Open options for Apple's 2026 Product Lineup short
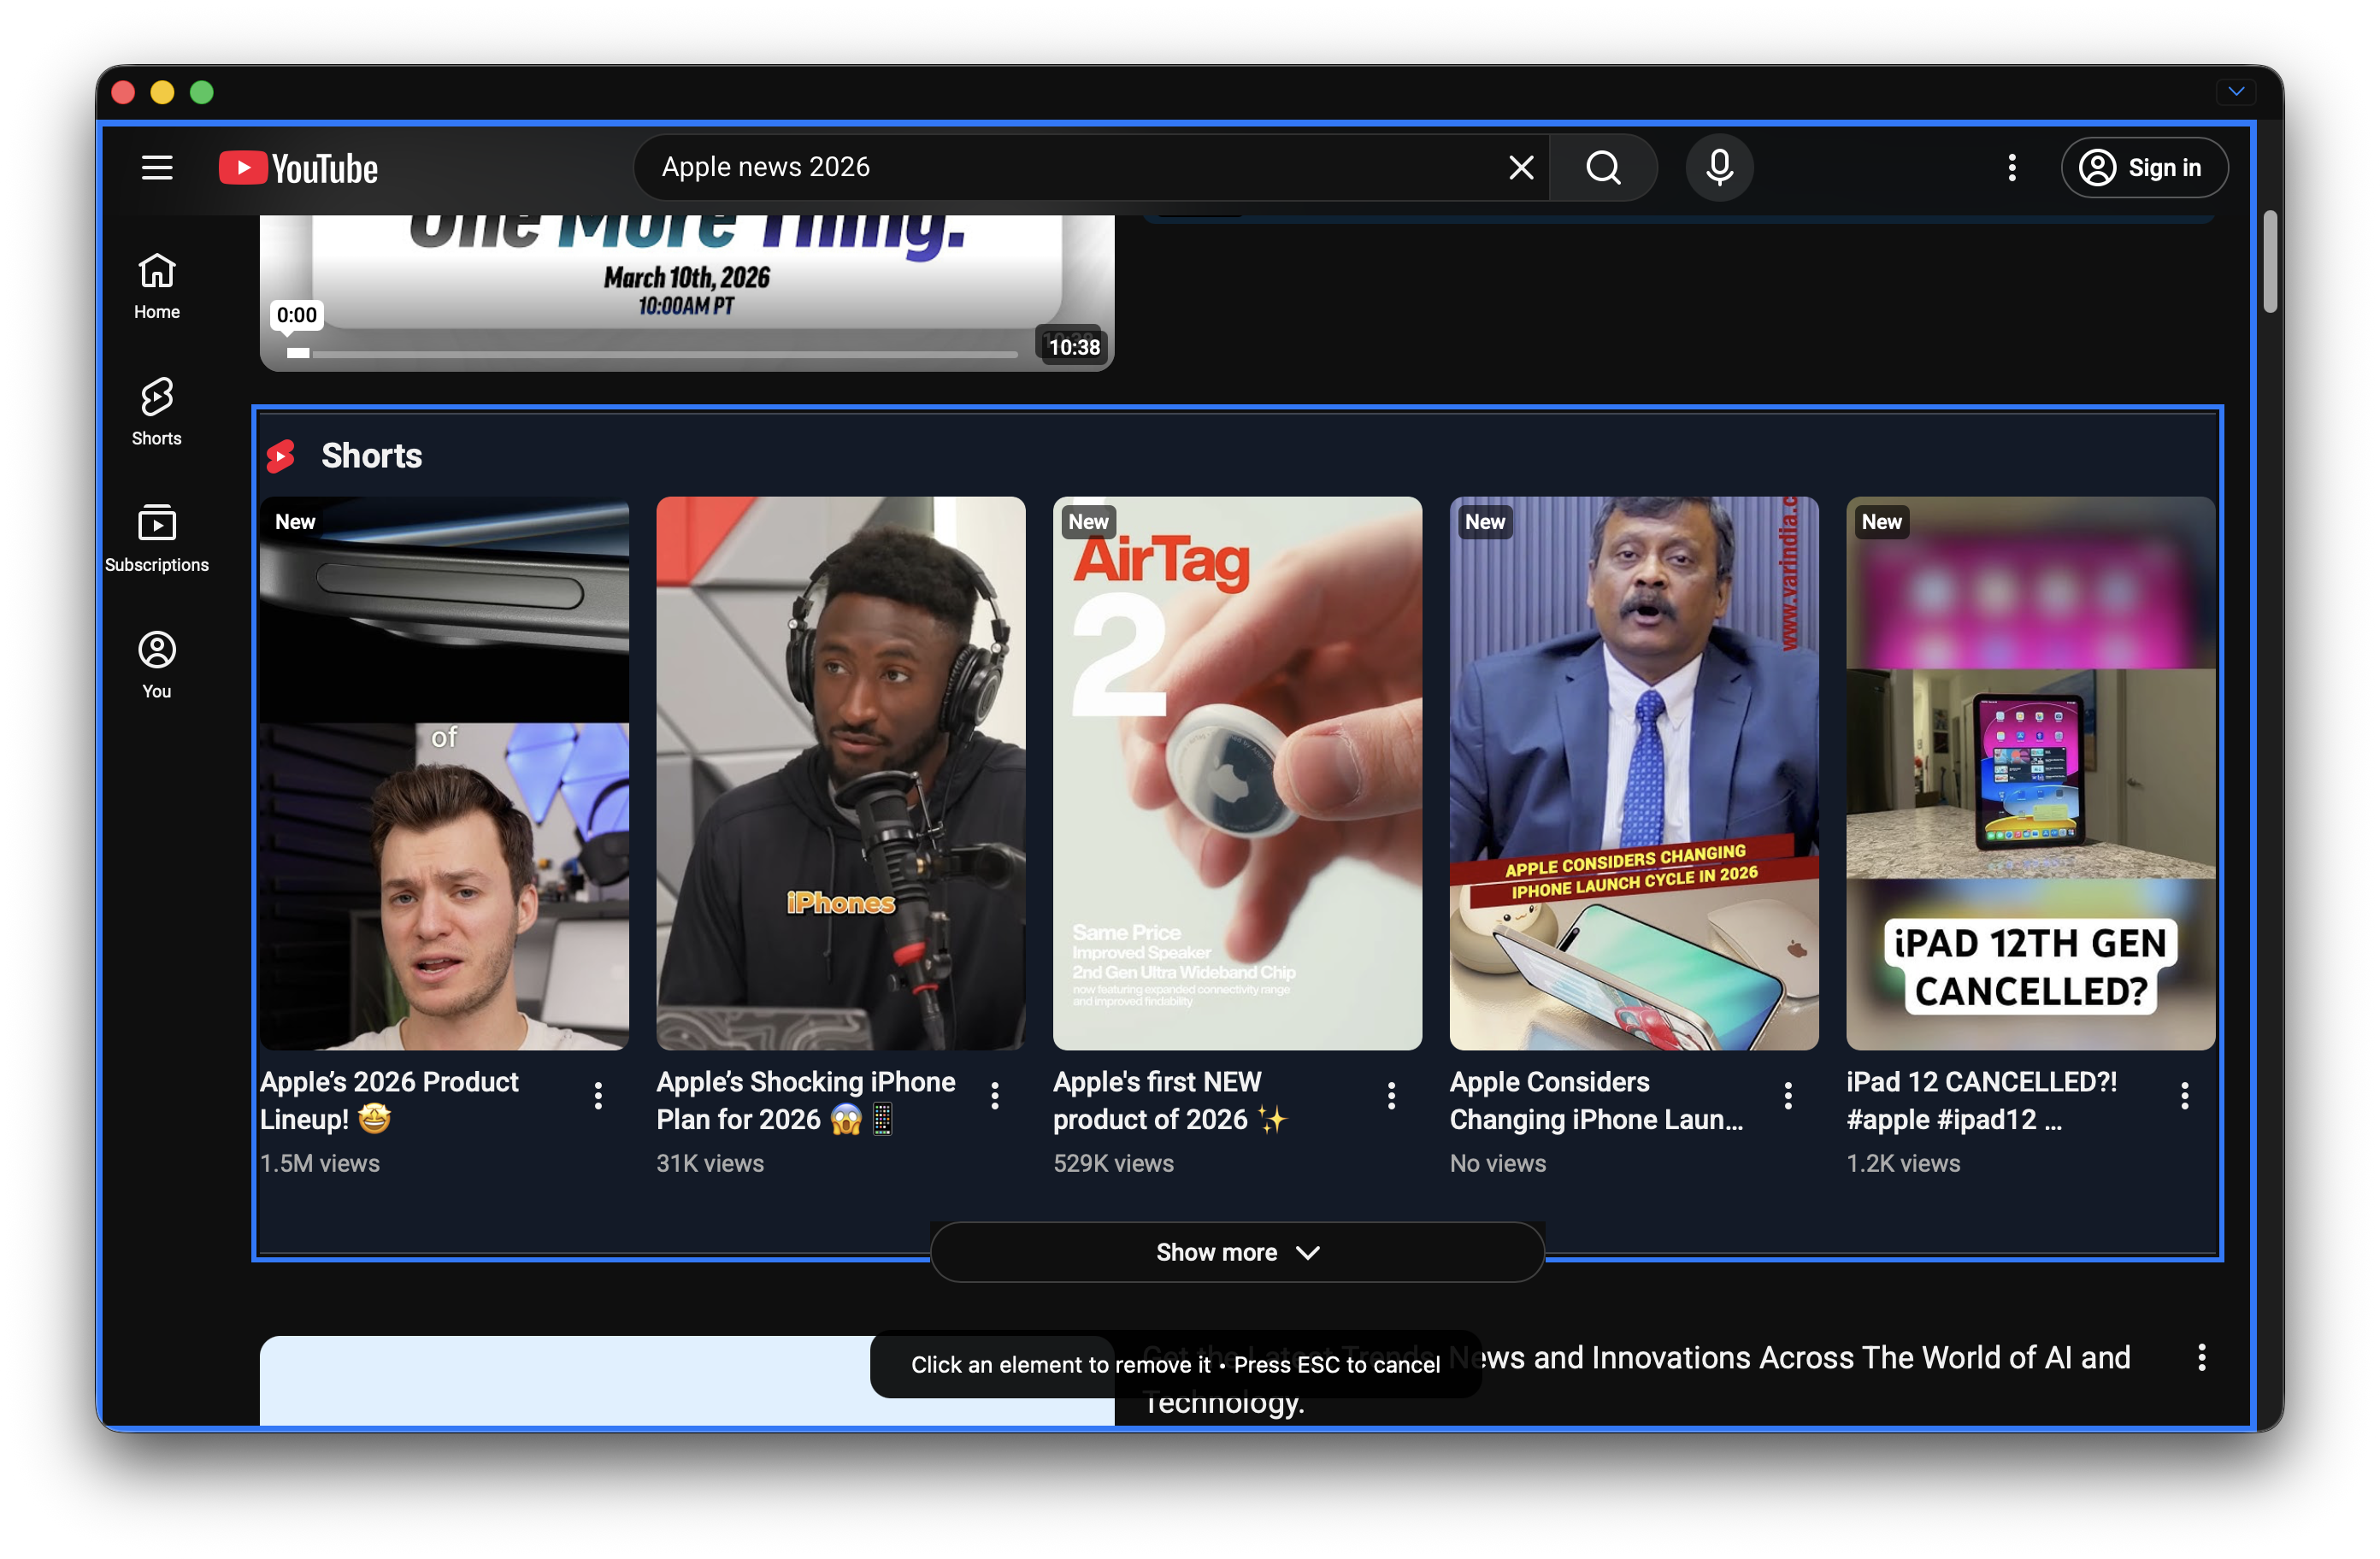 [598, 1096]
